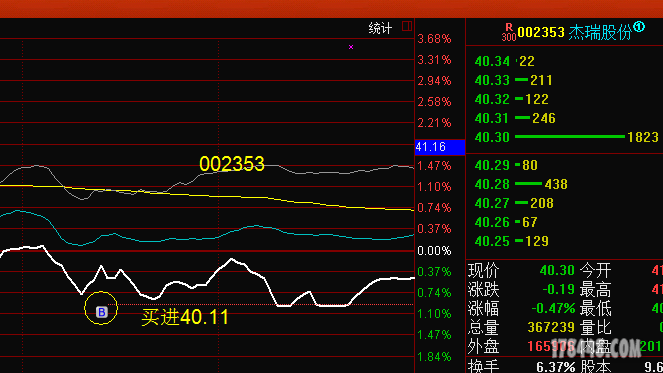Click the 涨幅 value -0.47%
Image resolution: width=663 pixels, height=373 pixels.
click(553, 309)
